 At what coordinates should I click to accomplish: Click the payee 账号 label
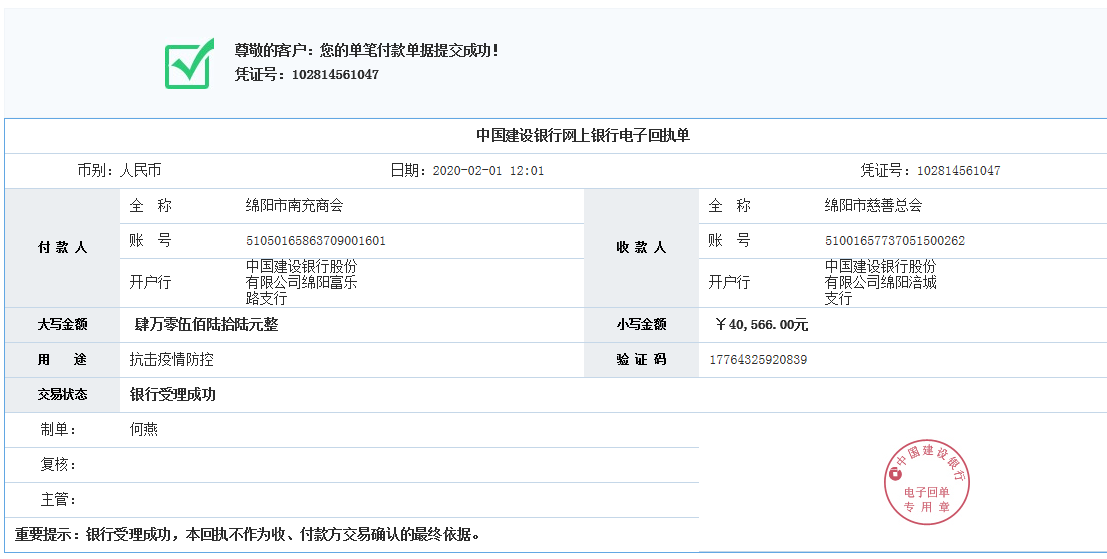coord(729,241)
